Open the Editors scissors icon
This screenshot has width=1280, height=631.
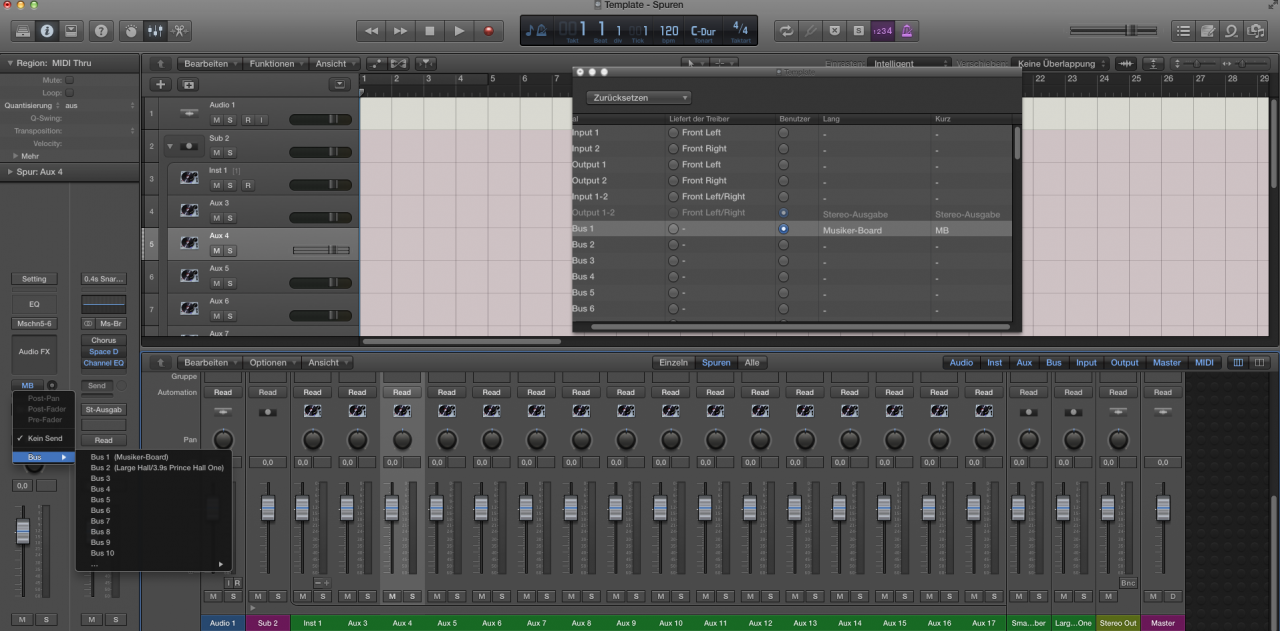[x=180, y=31]
